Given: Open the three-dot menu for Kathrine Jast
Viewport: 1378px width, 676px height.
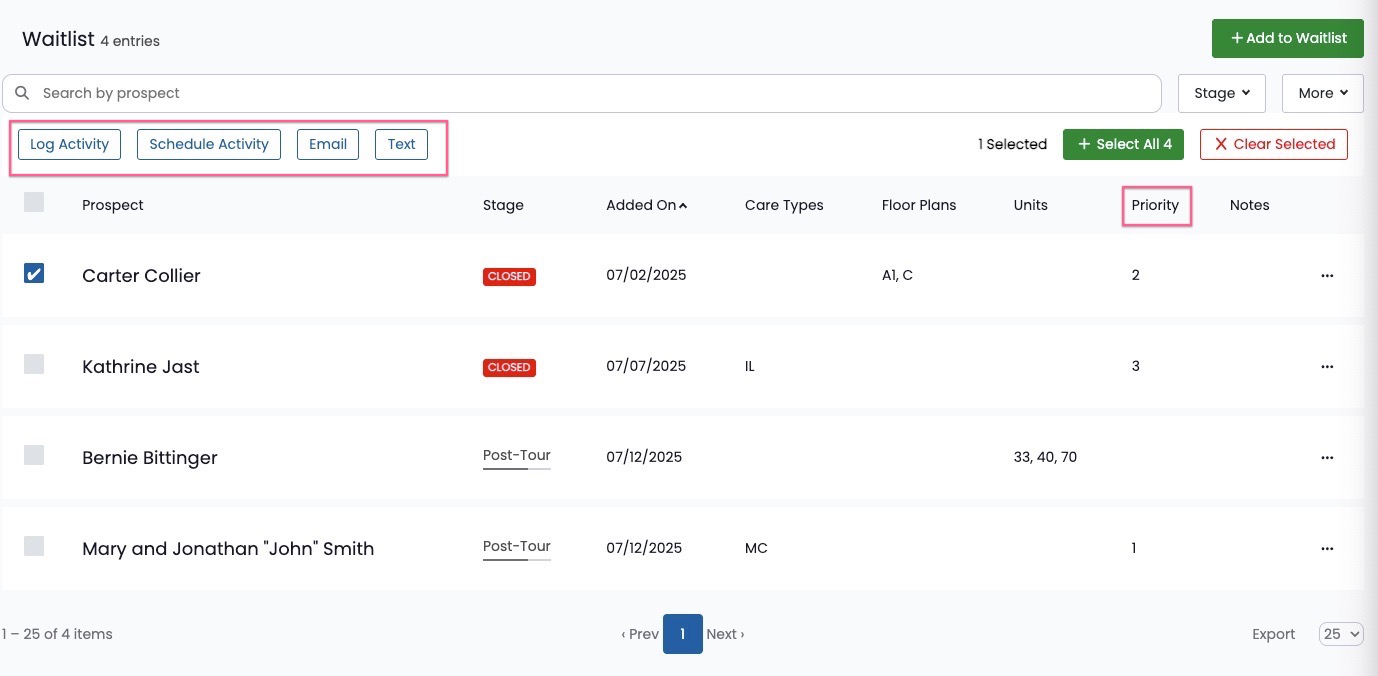Looking at the screenshot, I should pyautogui.click(x=1327, y=367).
